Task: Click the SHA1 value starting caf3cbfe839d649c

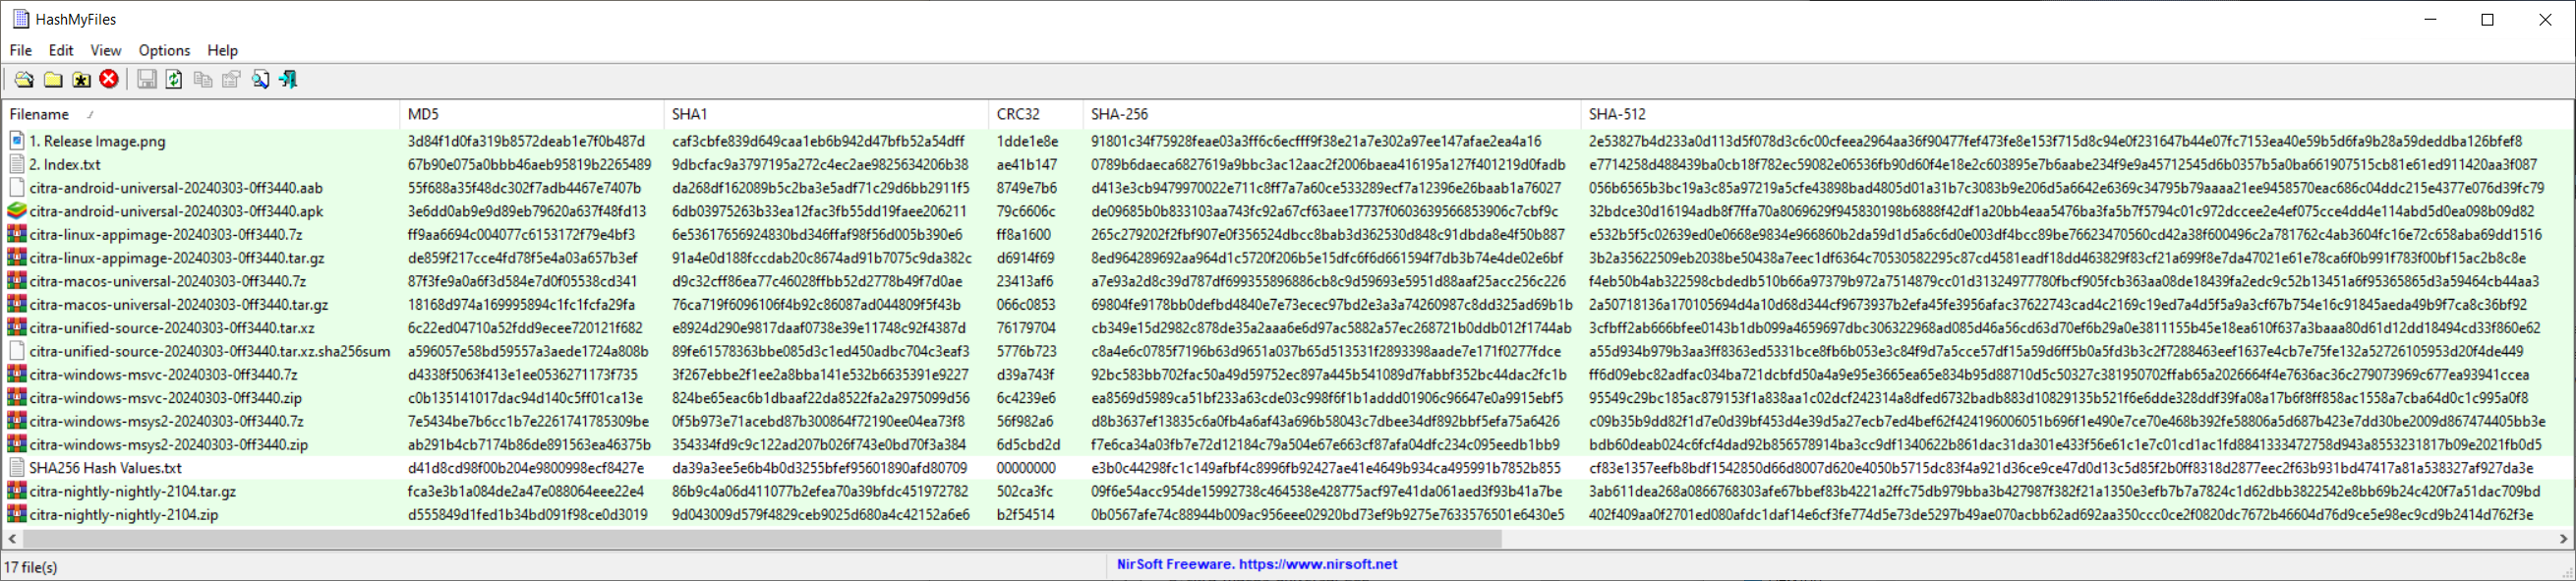Action: [818, 141]
